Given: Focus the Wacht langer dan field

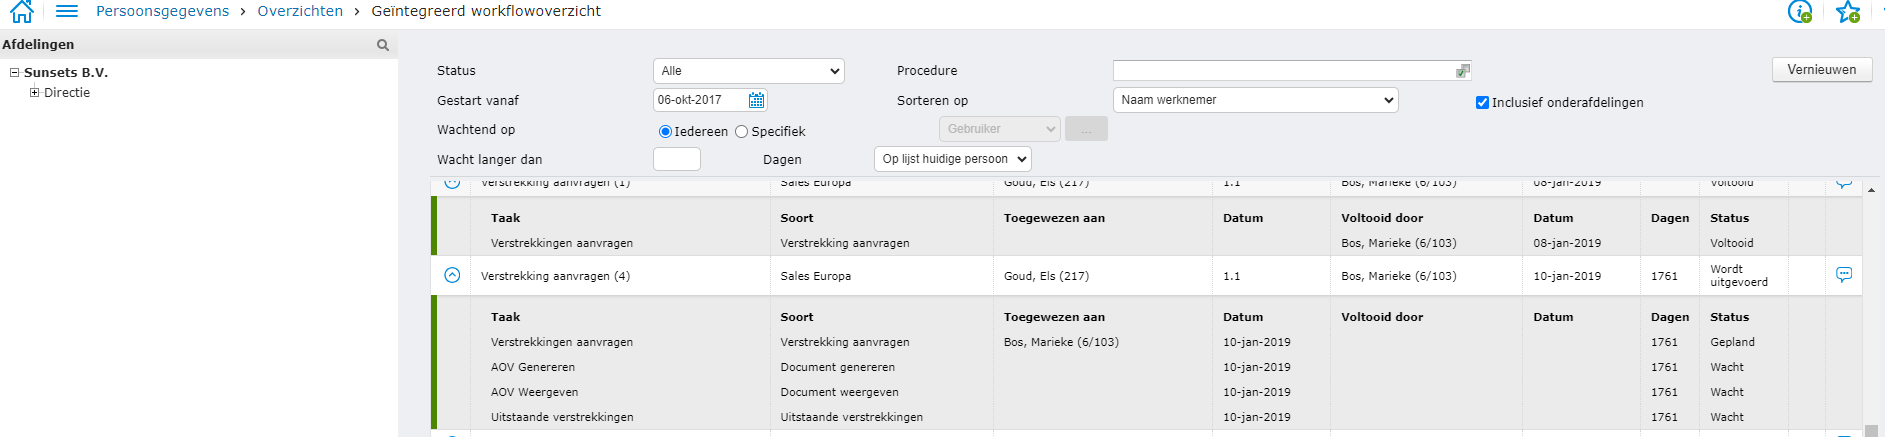Looking at the screenshot, I should point(677,159).
